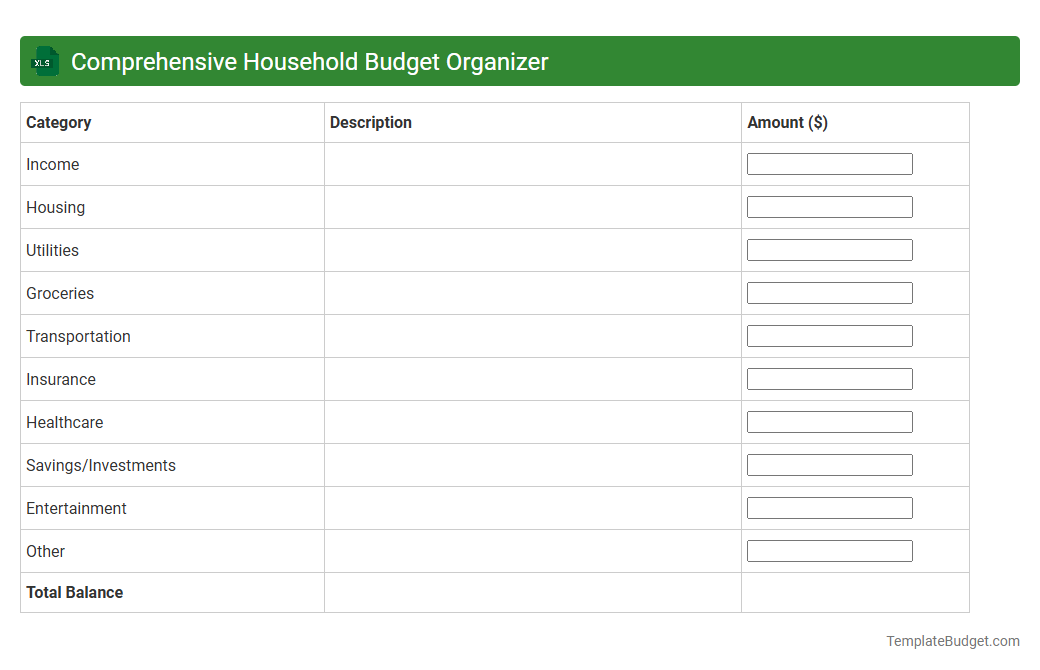Click the Groceries amount entry box
Viewport: 1040px width, 670px height.
[x=829, y=292]
